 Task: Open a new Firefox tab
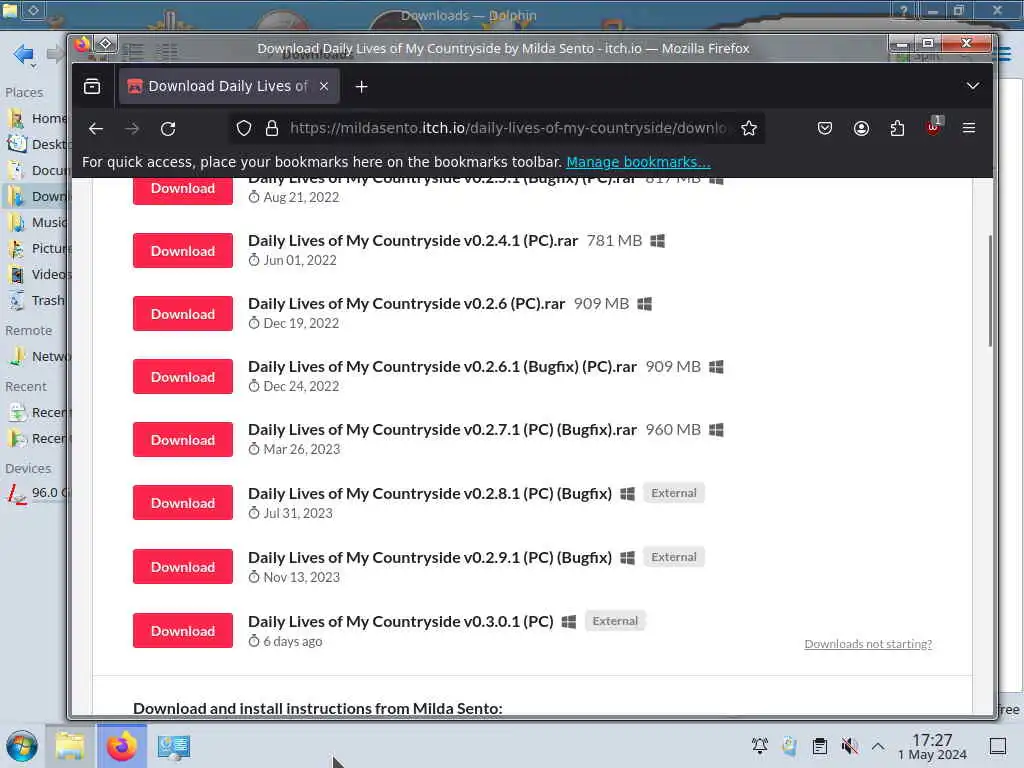[x=361, y=86]
